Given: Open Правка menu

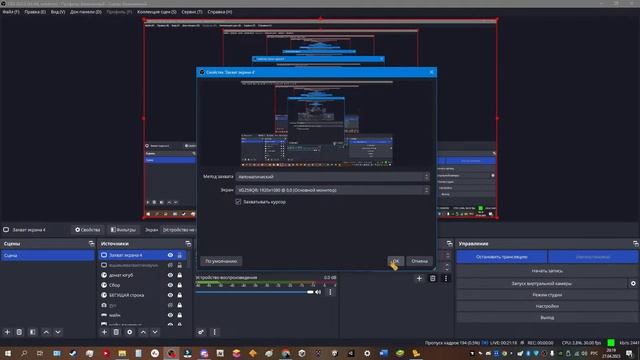Looking at the screenshot, I should [35, 12].
